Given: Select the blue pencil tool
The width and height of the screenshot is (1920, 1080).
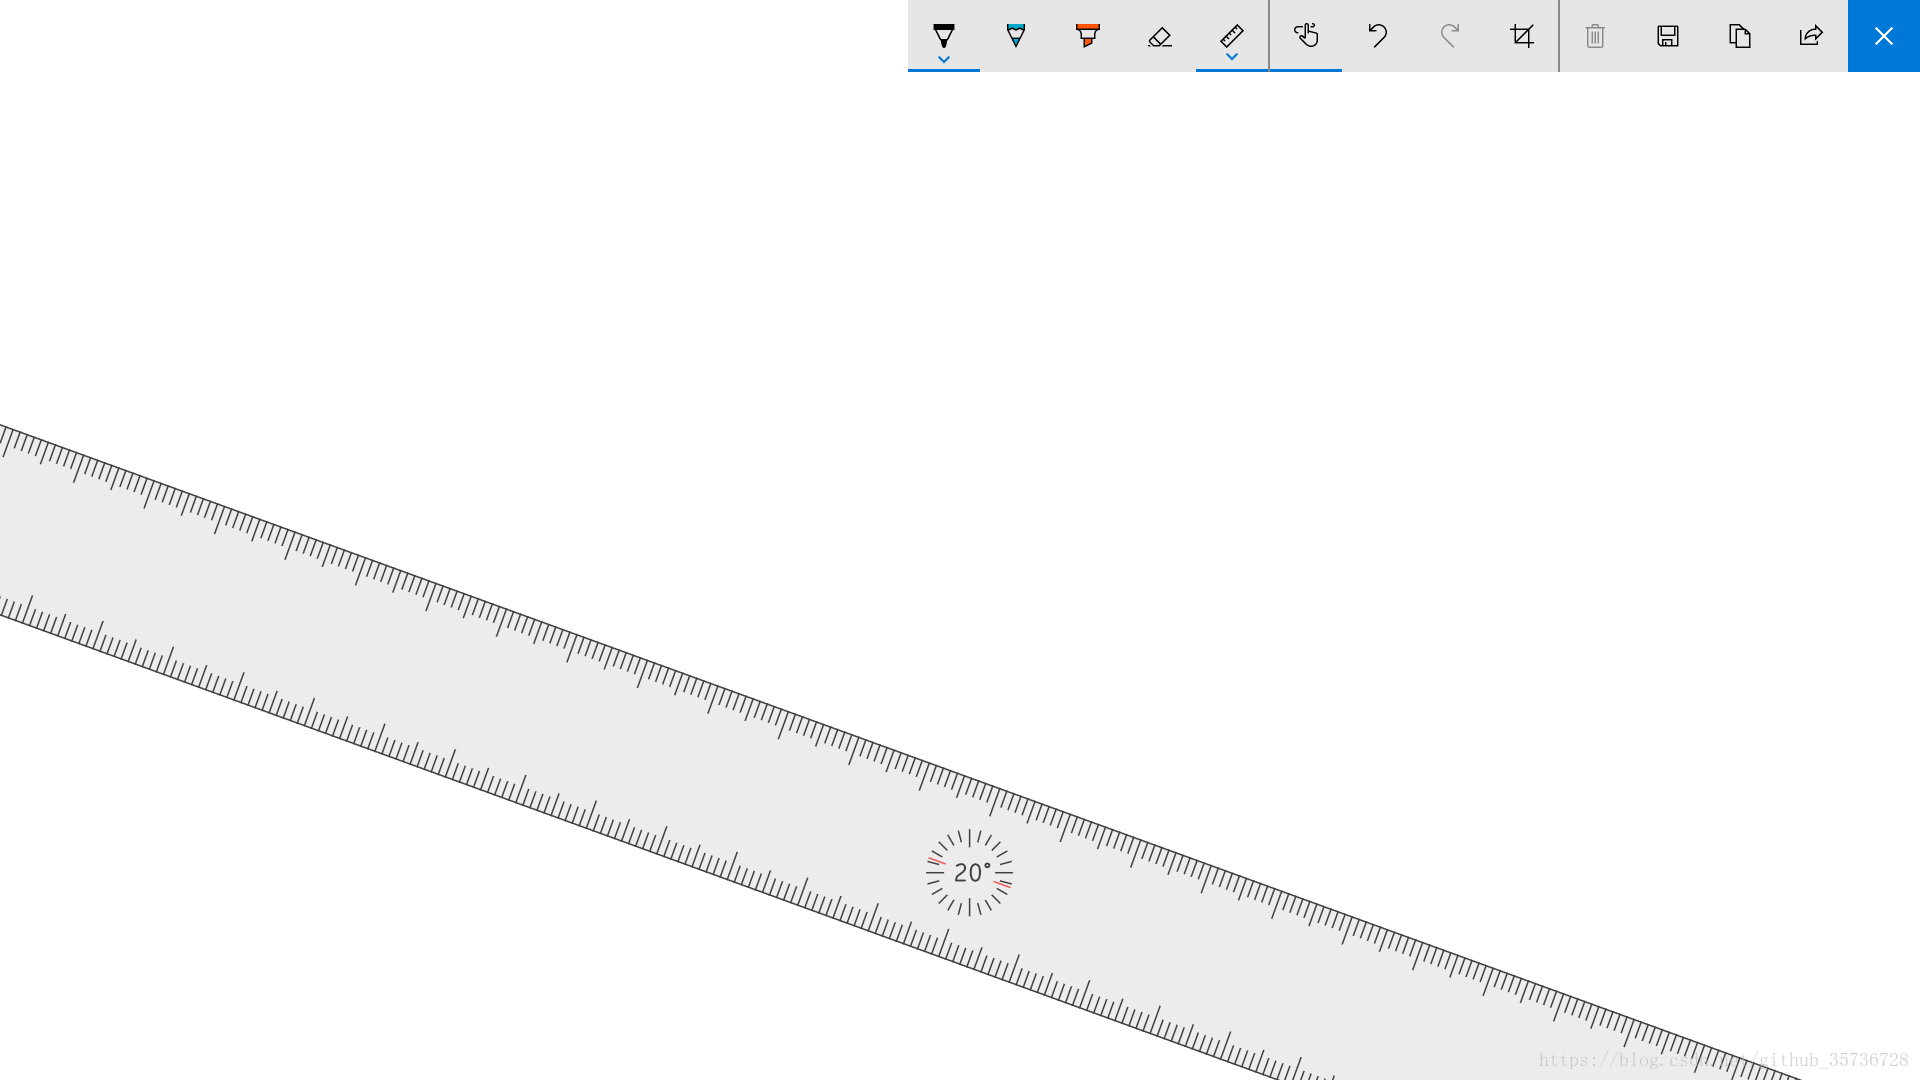Looking at the screenshot, I should pyautogui.click(x=1015, y=36).
